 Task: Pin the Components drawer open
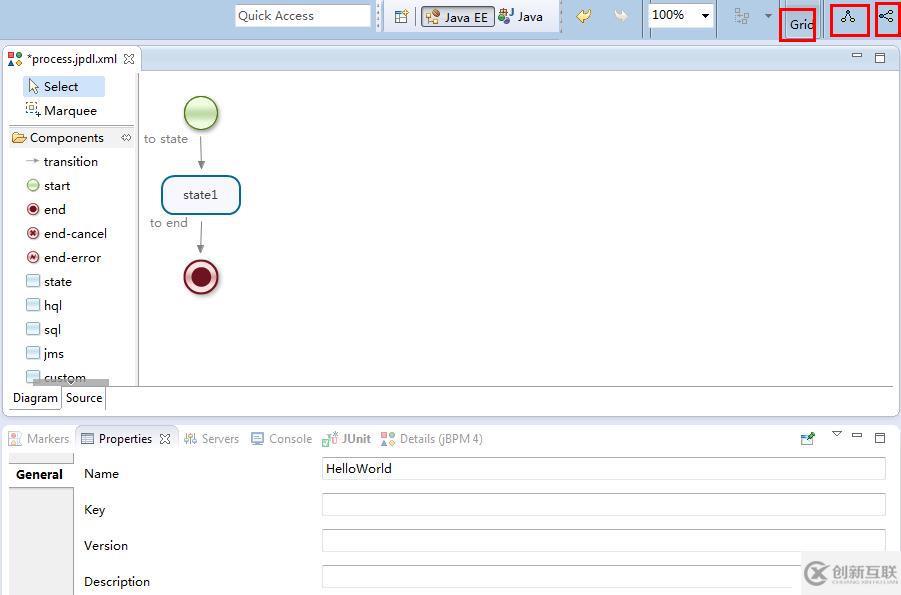point(126,137)
